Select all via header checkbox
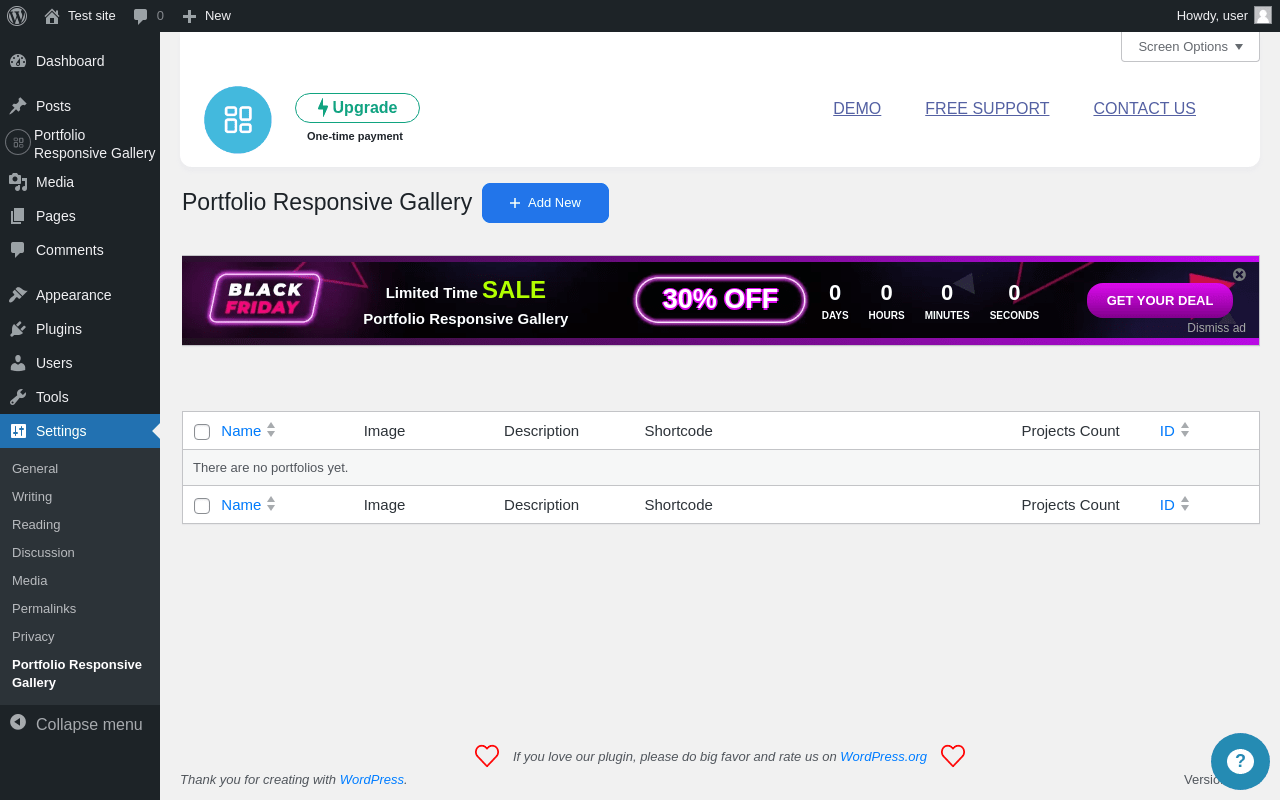Image resolution: width=1280 pixels, height=800 pixels. (x=202, y=432)
